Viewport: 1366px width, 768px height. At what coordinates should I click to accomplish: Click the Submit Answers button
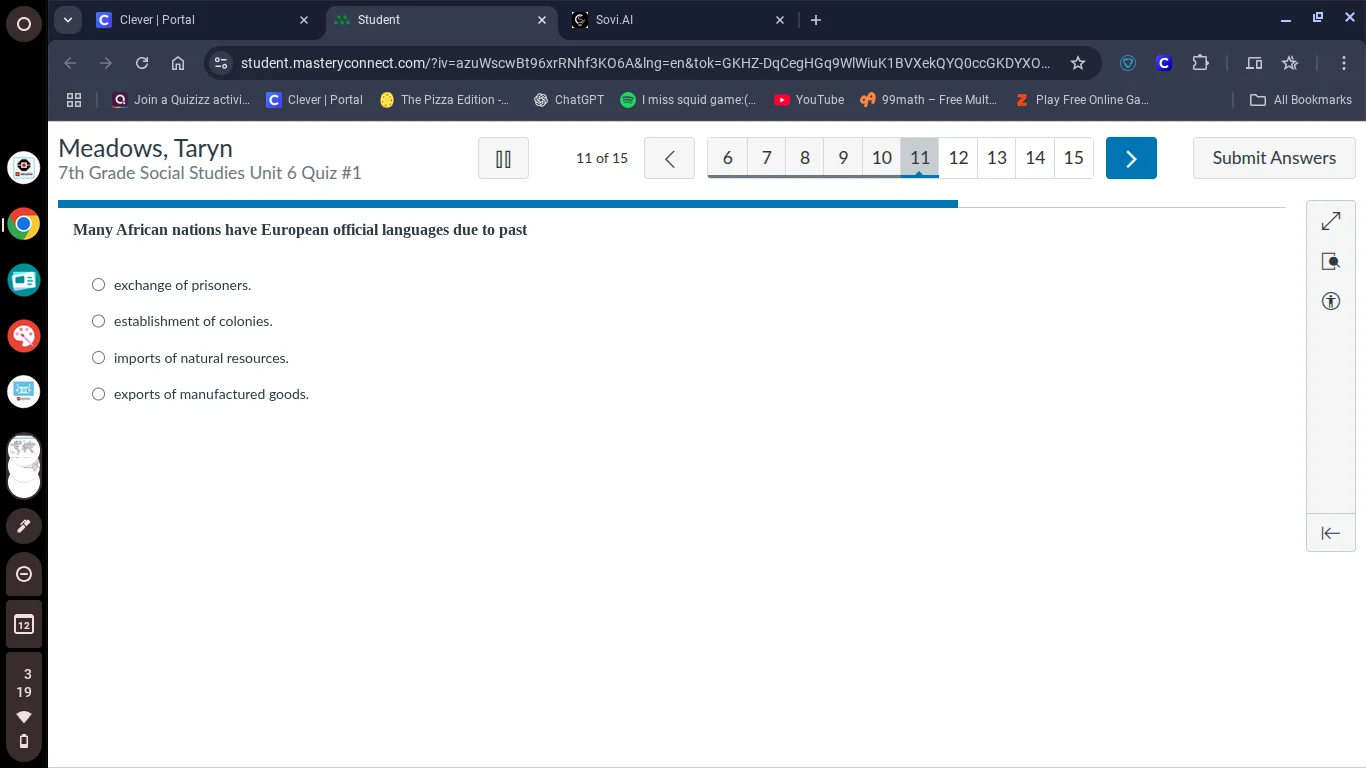1273,158
